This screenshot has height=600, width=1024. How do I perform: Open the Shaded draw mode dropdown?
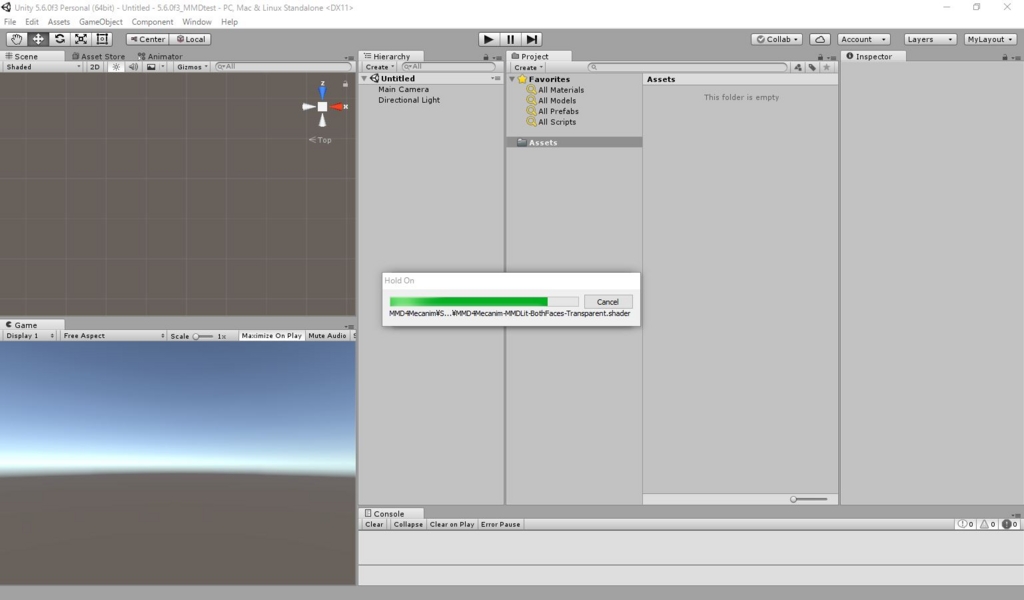click(43, 67)
